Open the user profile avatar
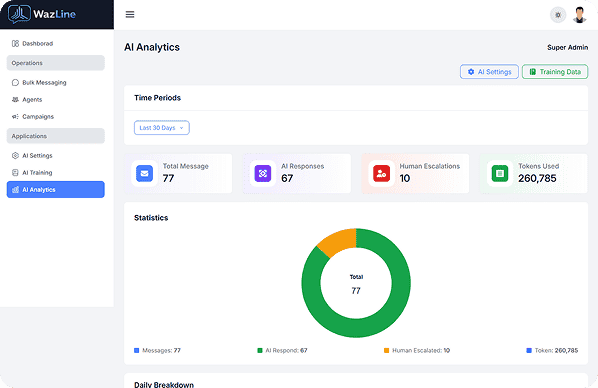 [580, 15]
